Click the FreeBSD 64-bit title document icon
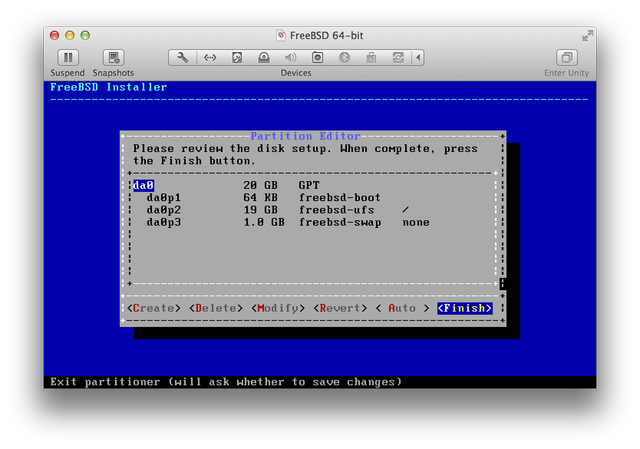This screenshot has width=640, height=449. coord(281,36)
